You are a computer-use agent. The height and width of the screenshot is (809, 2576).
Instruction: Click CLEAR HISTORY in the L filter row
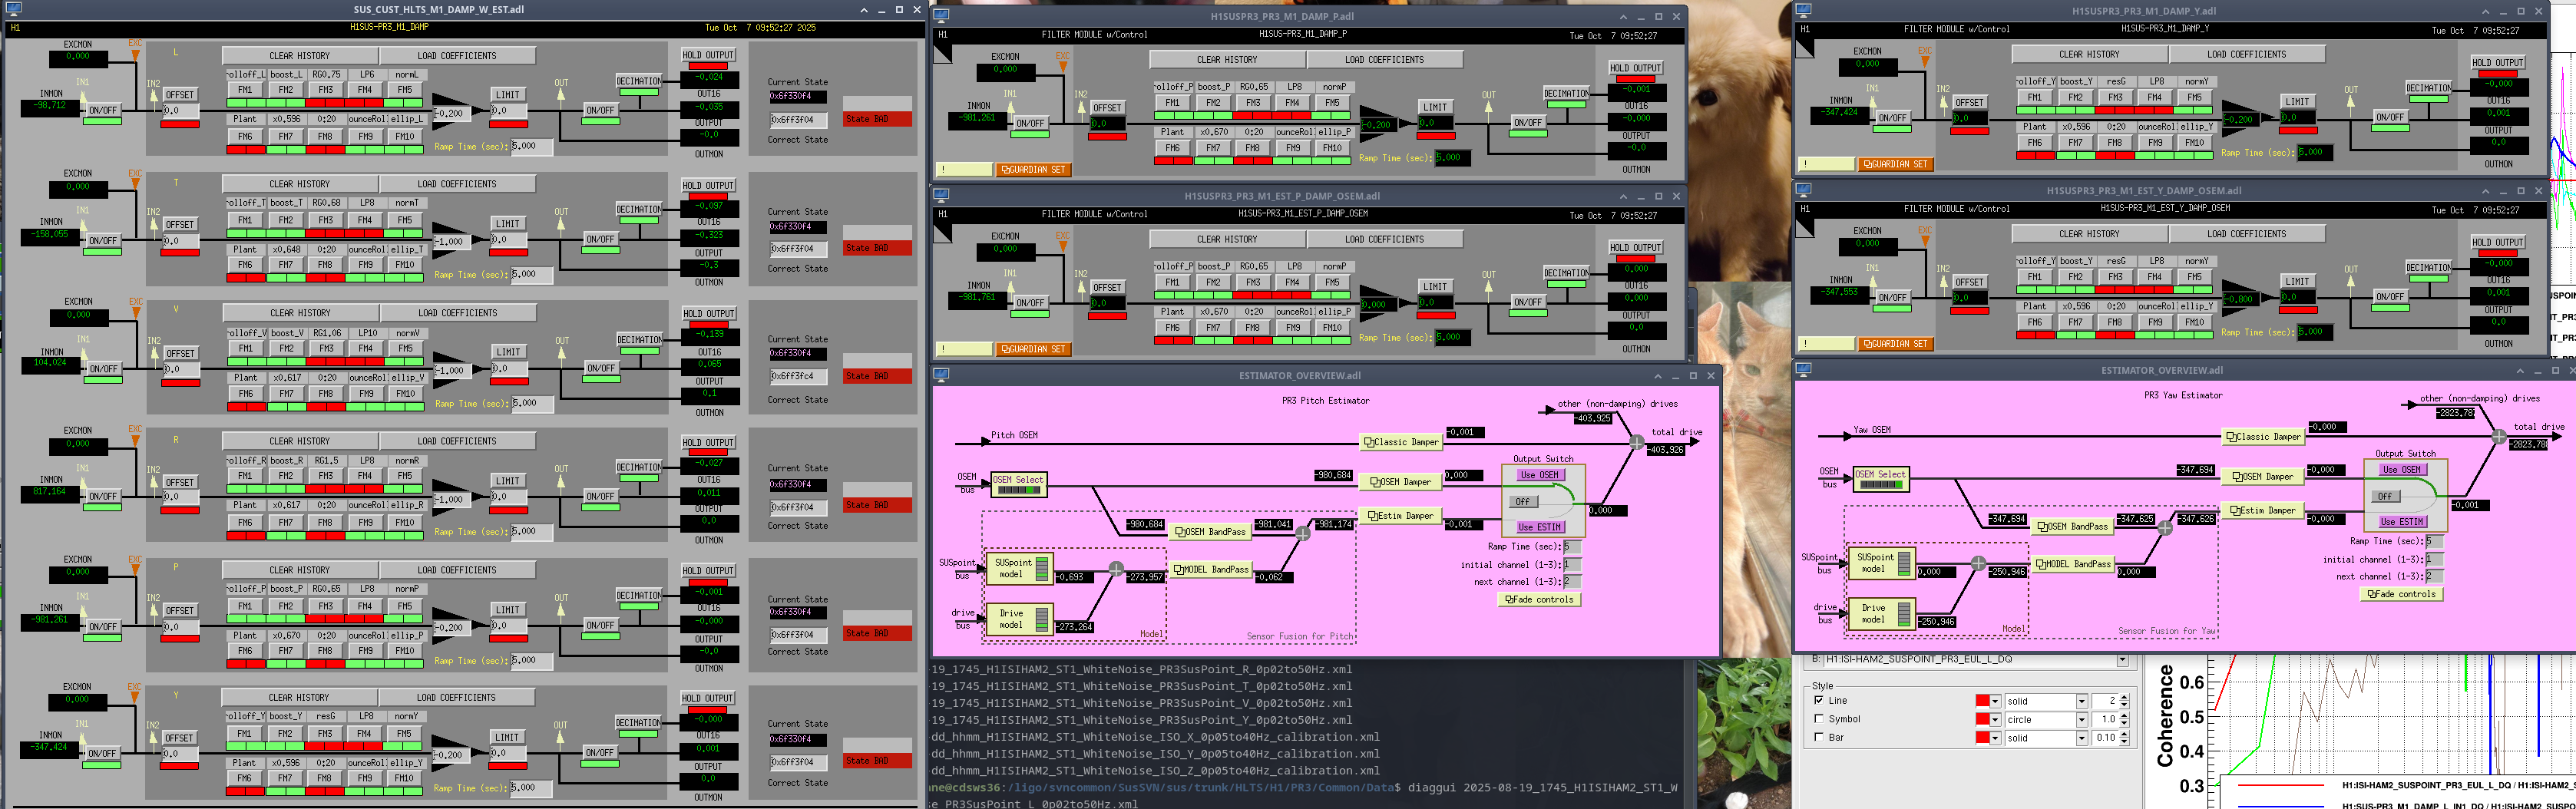(x=299, y=56)
